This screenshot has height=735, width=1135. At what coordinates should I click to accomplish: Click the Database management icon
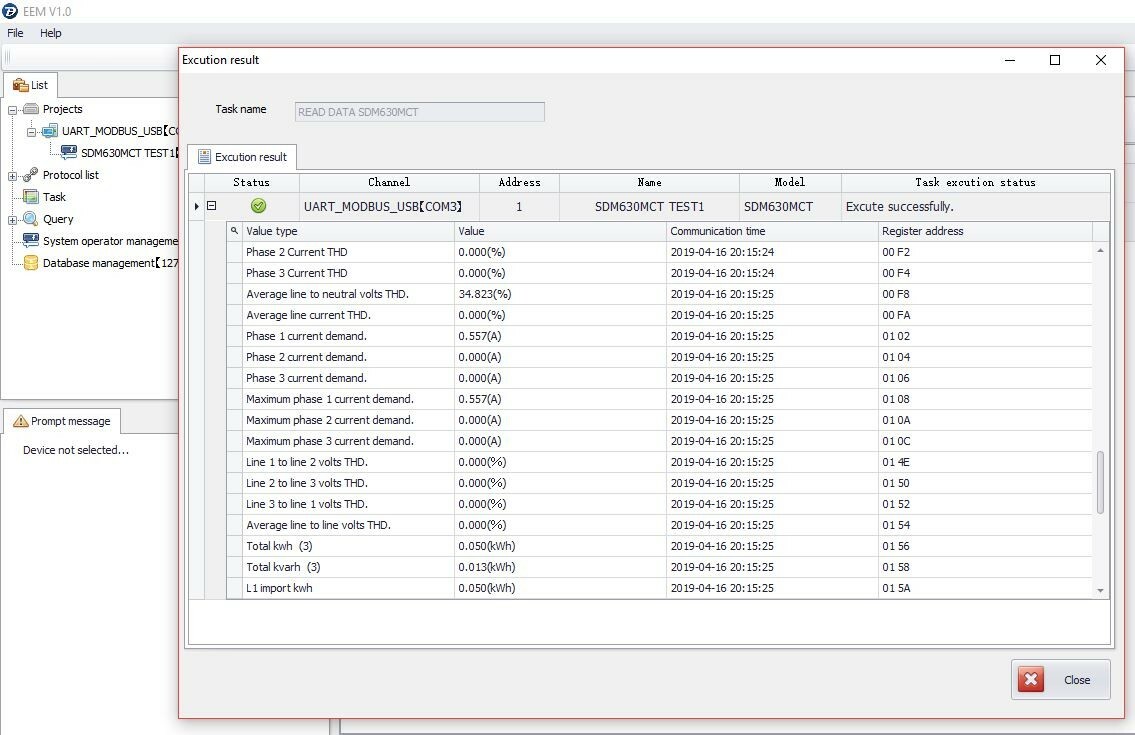(31, 263)
